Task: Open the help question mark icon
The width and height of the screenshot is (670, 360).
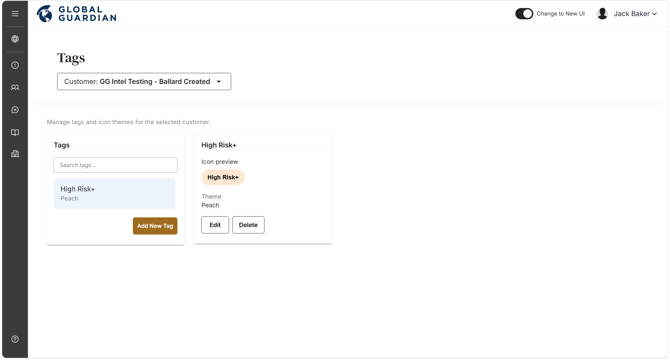Action: [15, 339]
